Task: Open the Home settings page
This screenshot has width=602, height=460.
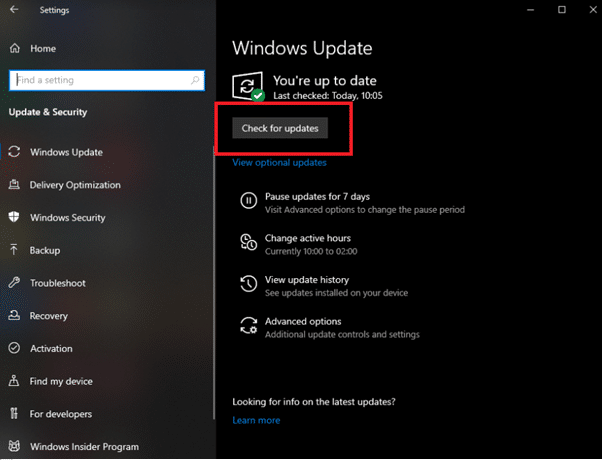Action: pos(43,48)
